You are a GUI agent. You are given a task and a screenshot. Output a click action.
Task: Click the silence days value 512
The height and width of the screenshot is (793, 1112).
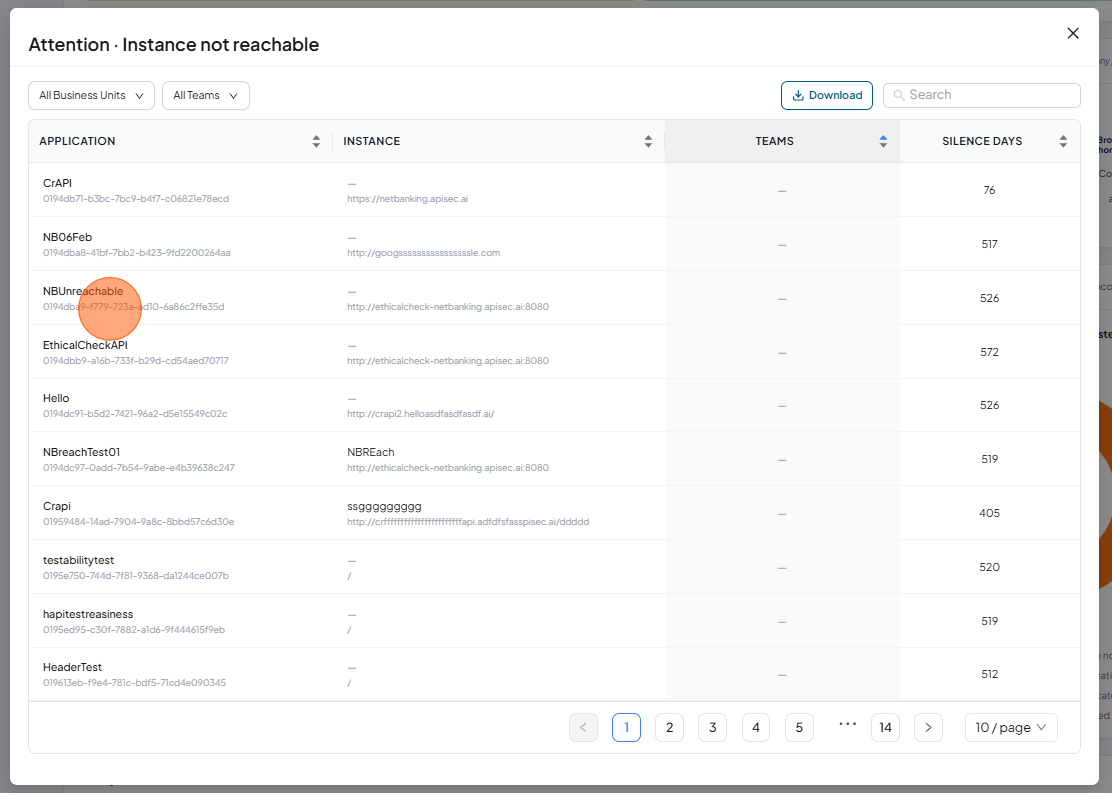point(989,674)
